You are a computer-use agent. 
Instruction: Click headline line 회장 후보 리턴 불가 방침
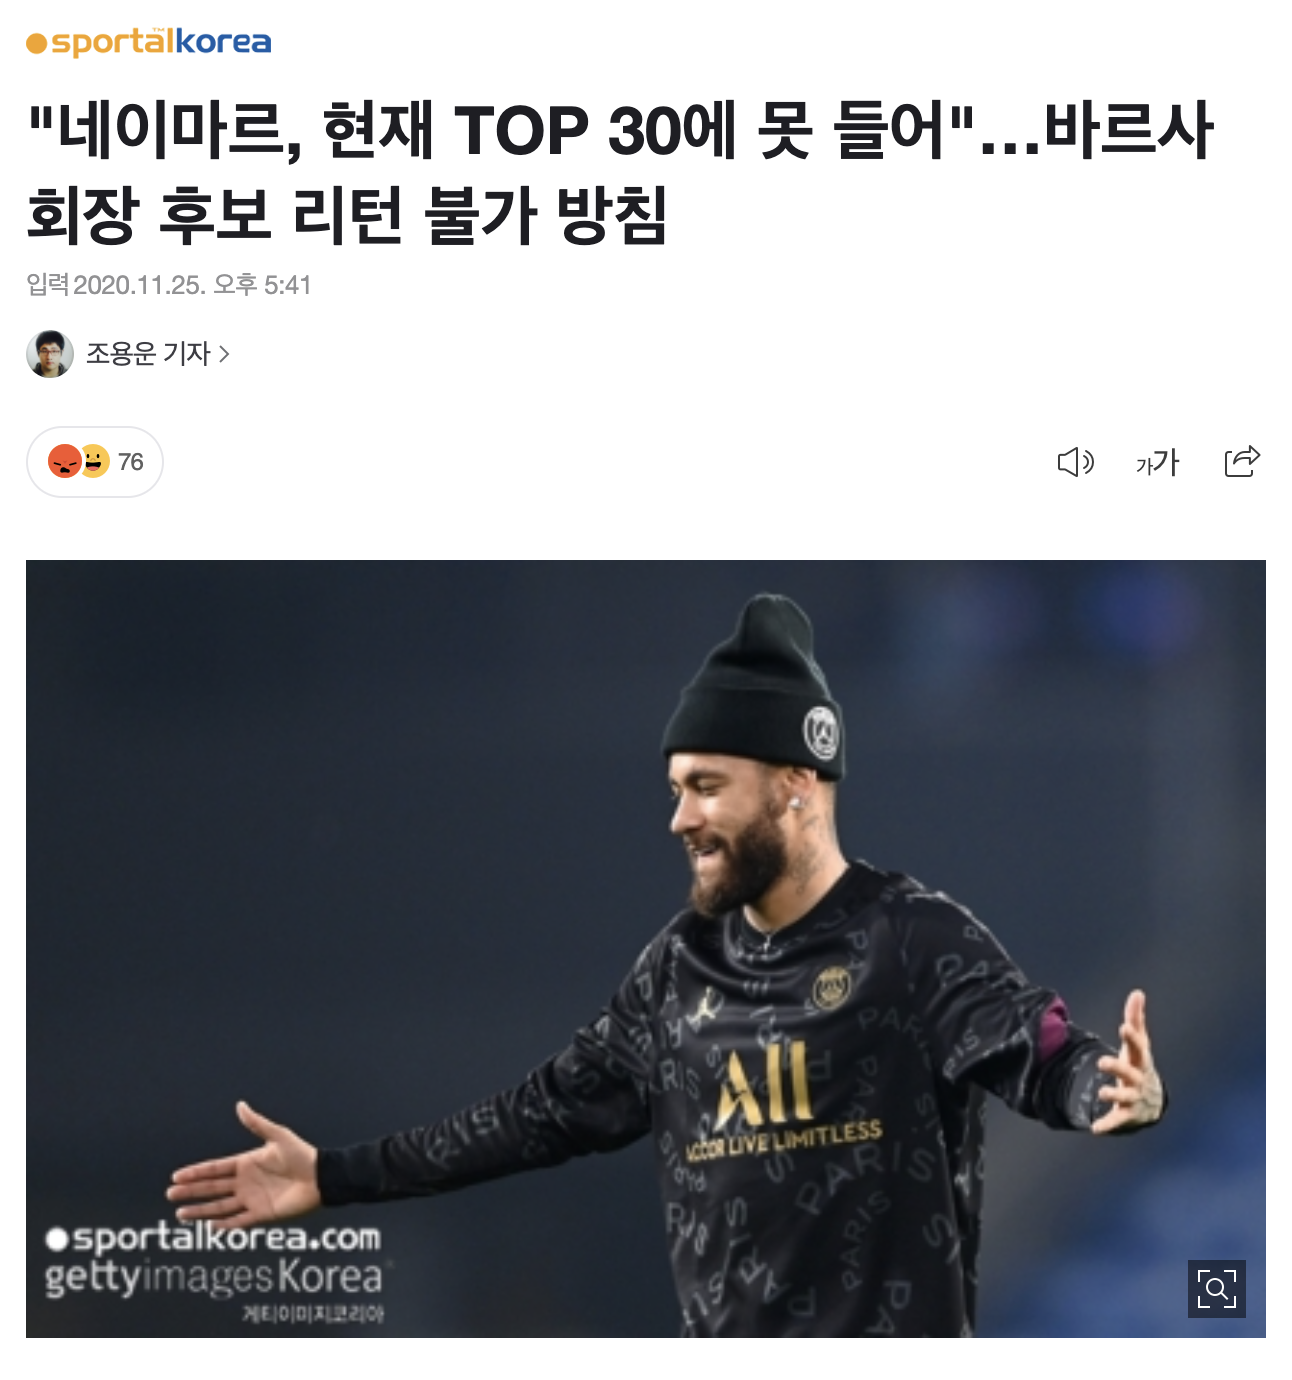347,215
